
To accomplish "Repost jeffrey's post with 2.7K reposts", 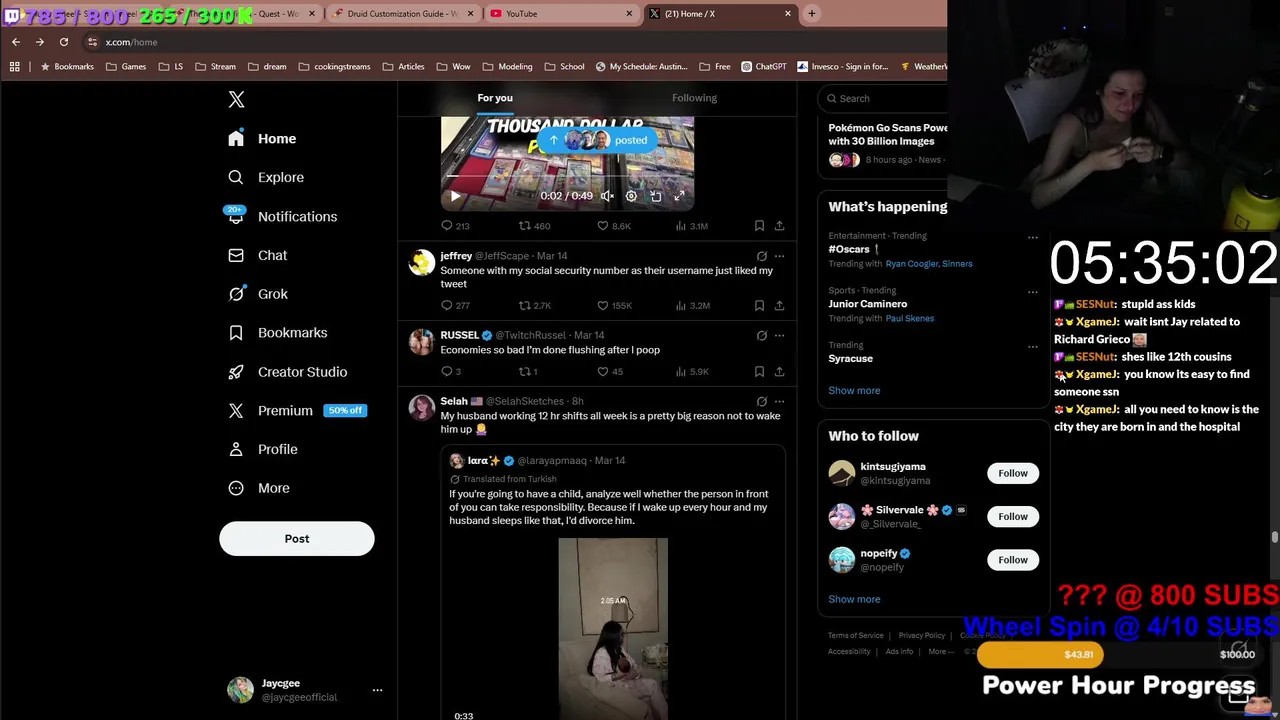I will (534, 305).
